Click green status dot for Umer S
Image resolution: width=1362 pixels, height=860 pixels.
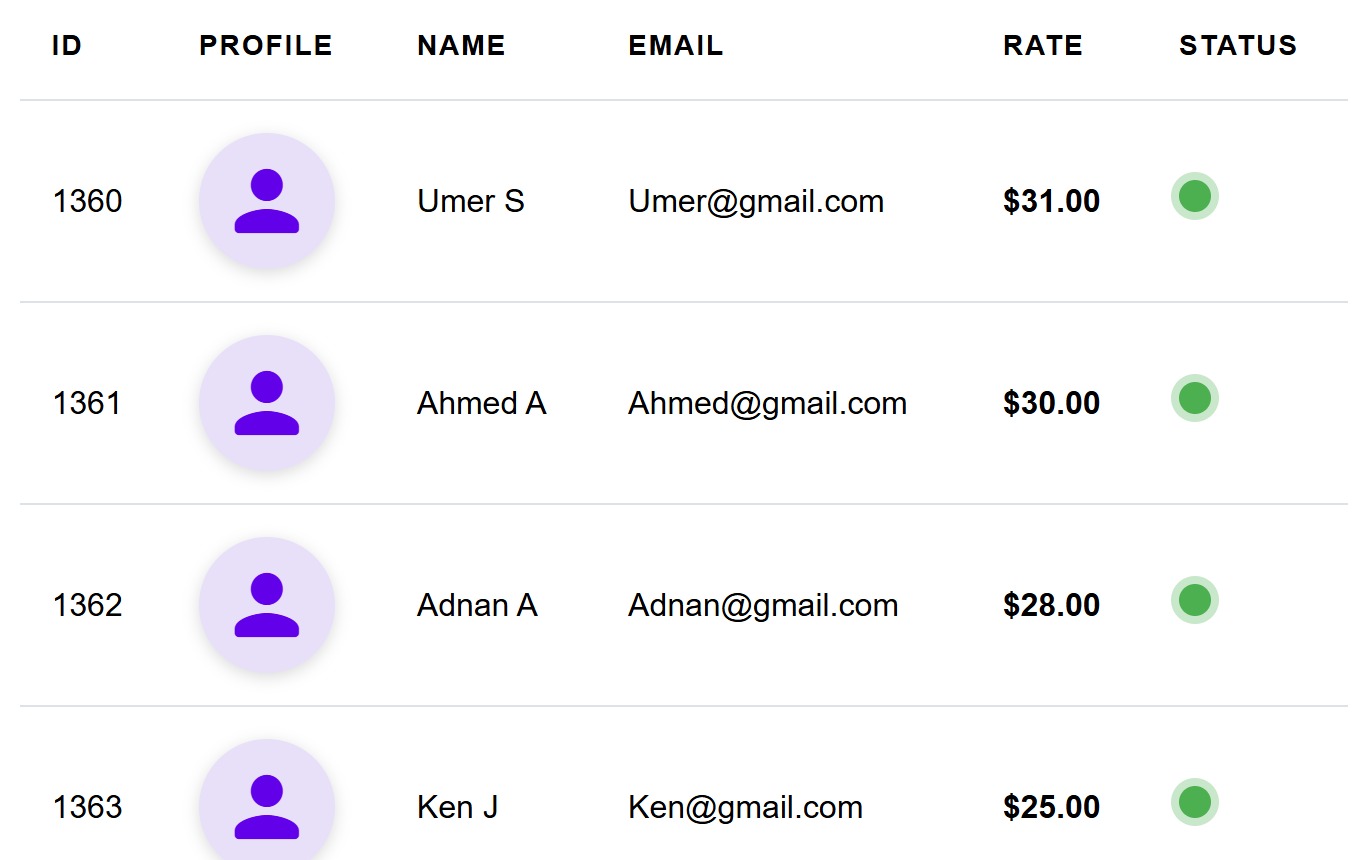pyautogui.click(x=1194, y=196)
